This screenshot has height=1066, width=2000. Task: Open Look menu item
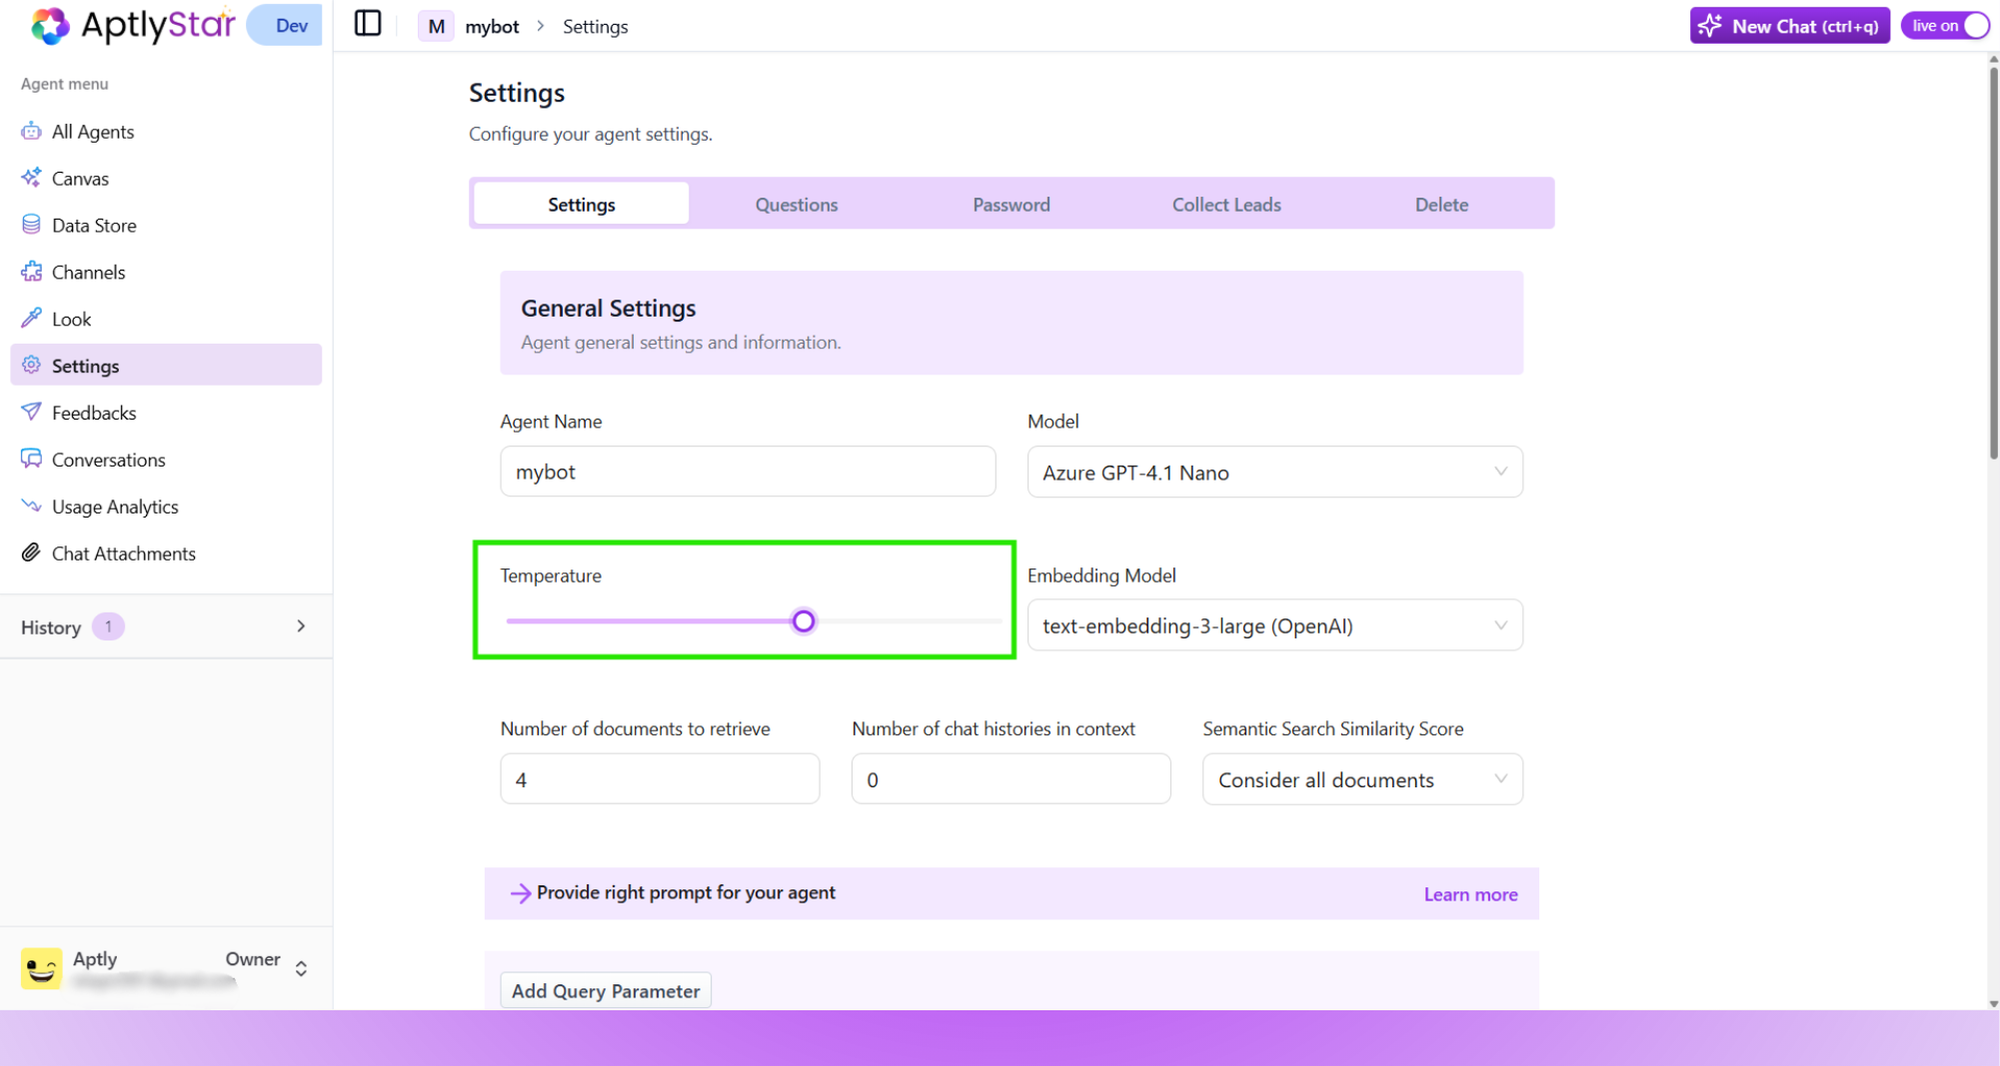coord(166,319)
